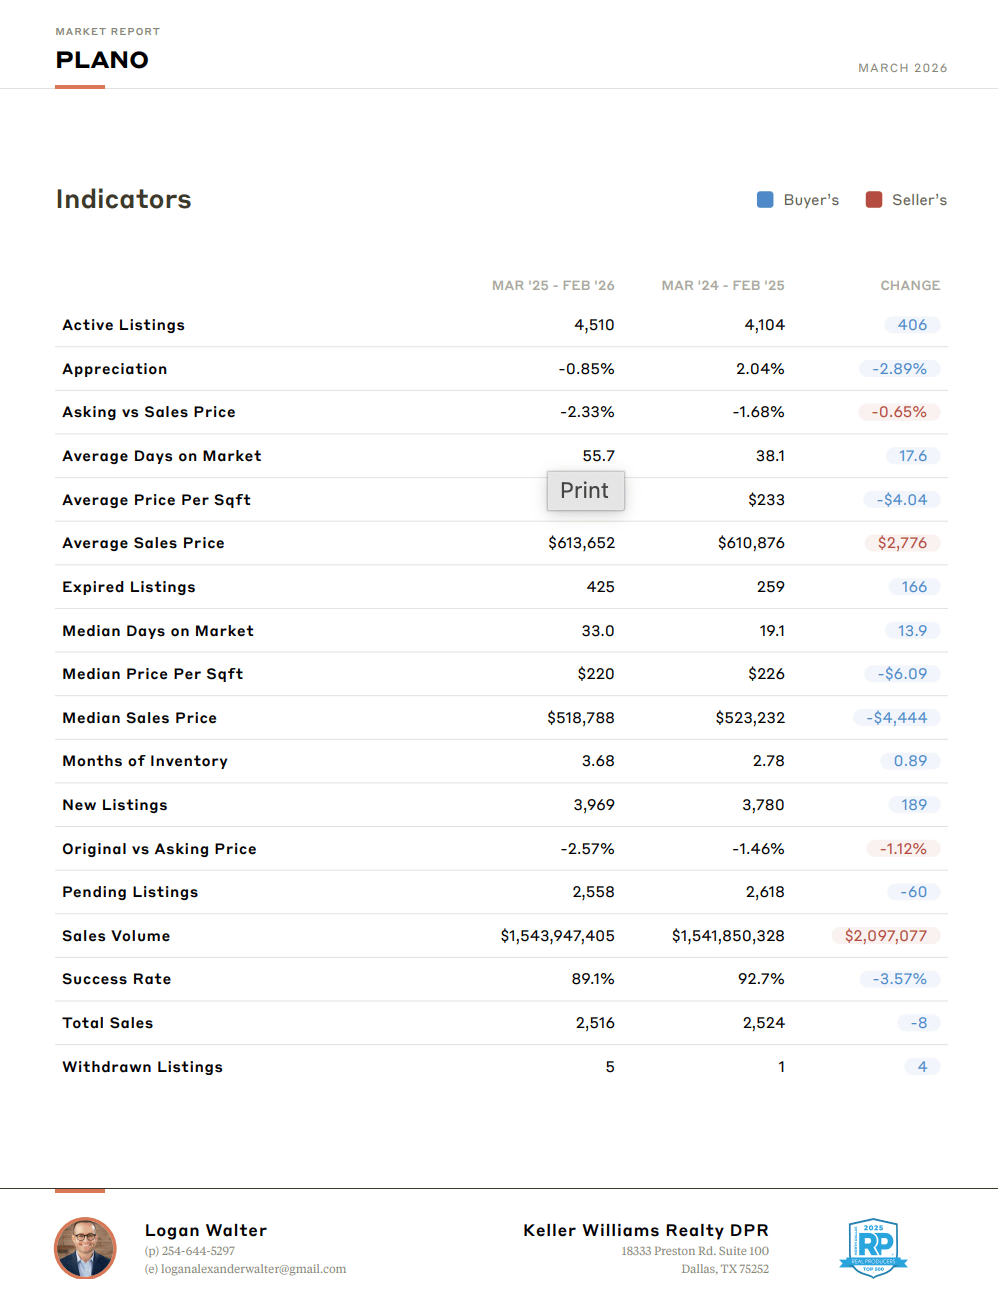The width and height of the screenshot is (998, 1306).
Task: Click the loganalexanderwalter@gmail.com email address
Action: click(253, 1269)
